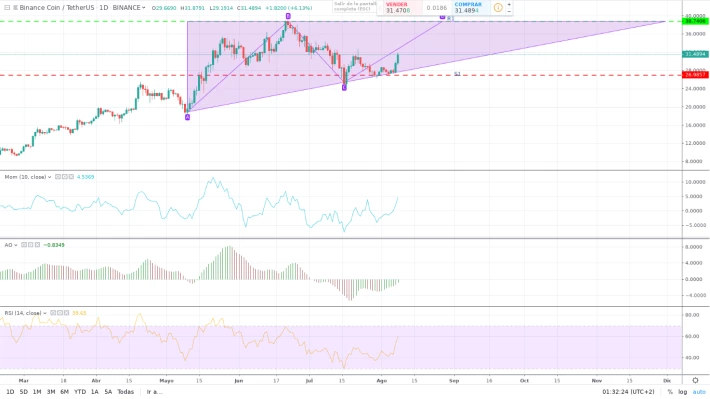Image resolution: width=710 pixels, height=399 pixels.
Task: Toggle auto scale with the auto button
Action: 699,392
